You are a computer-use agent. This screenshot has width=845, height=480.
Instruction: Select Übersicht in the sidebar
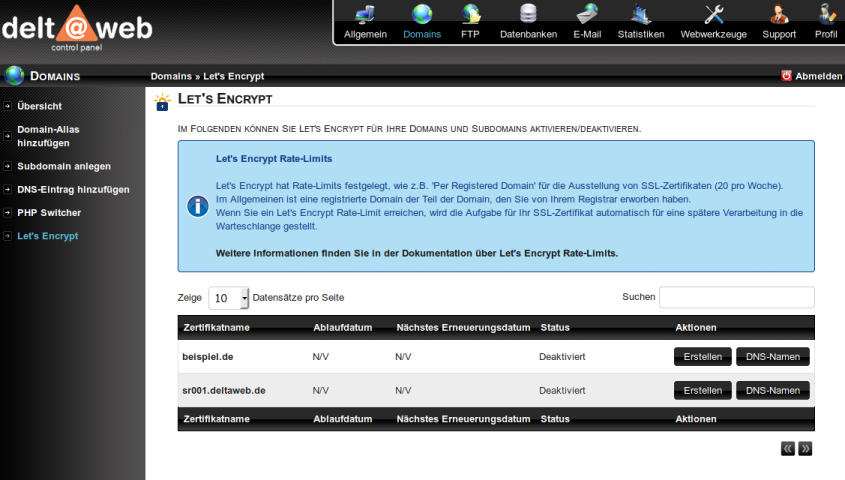[x=39, y=106]
